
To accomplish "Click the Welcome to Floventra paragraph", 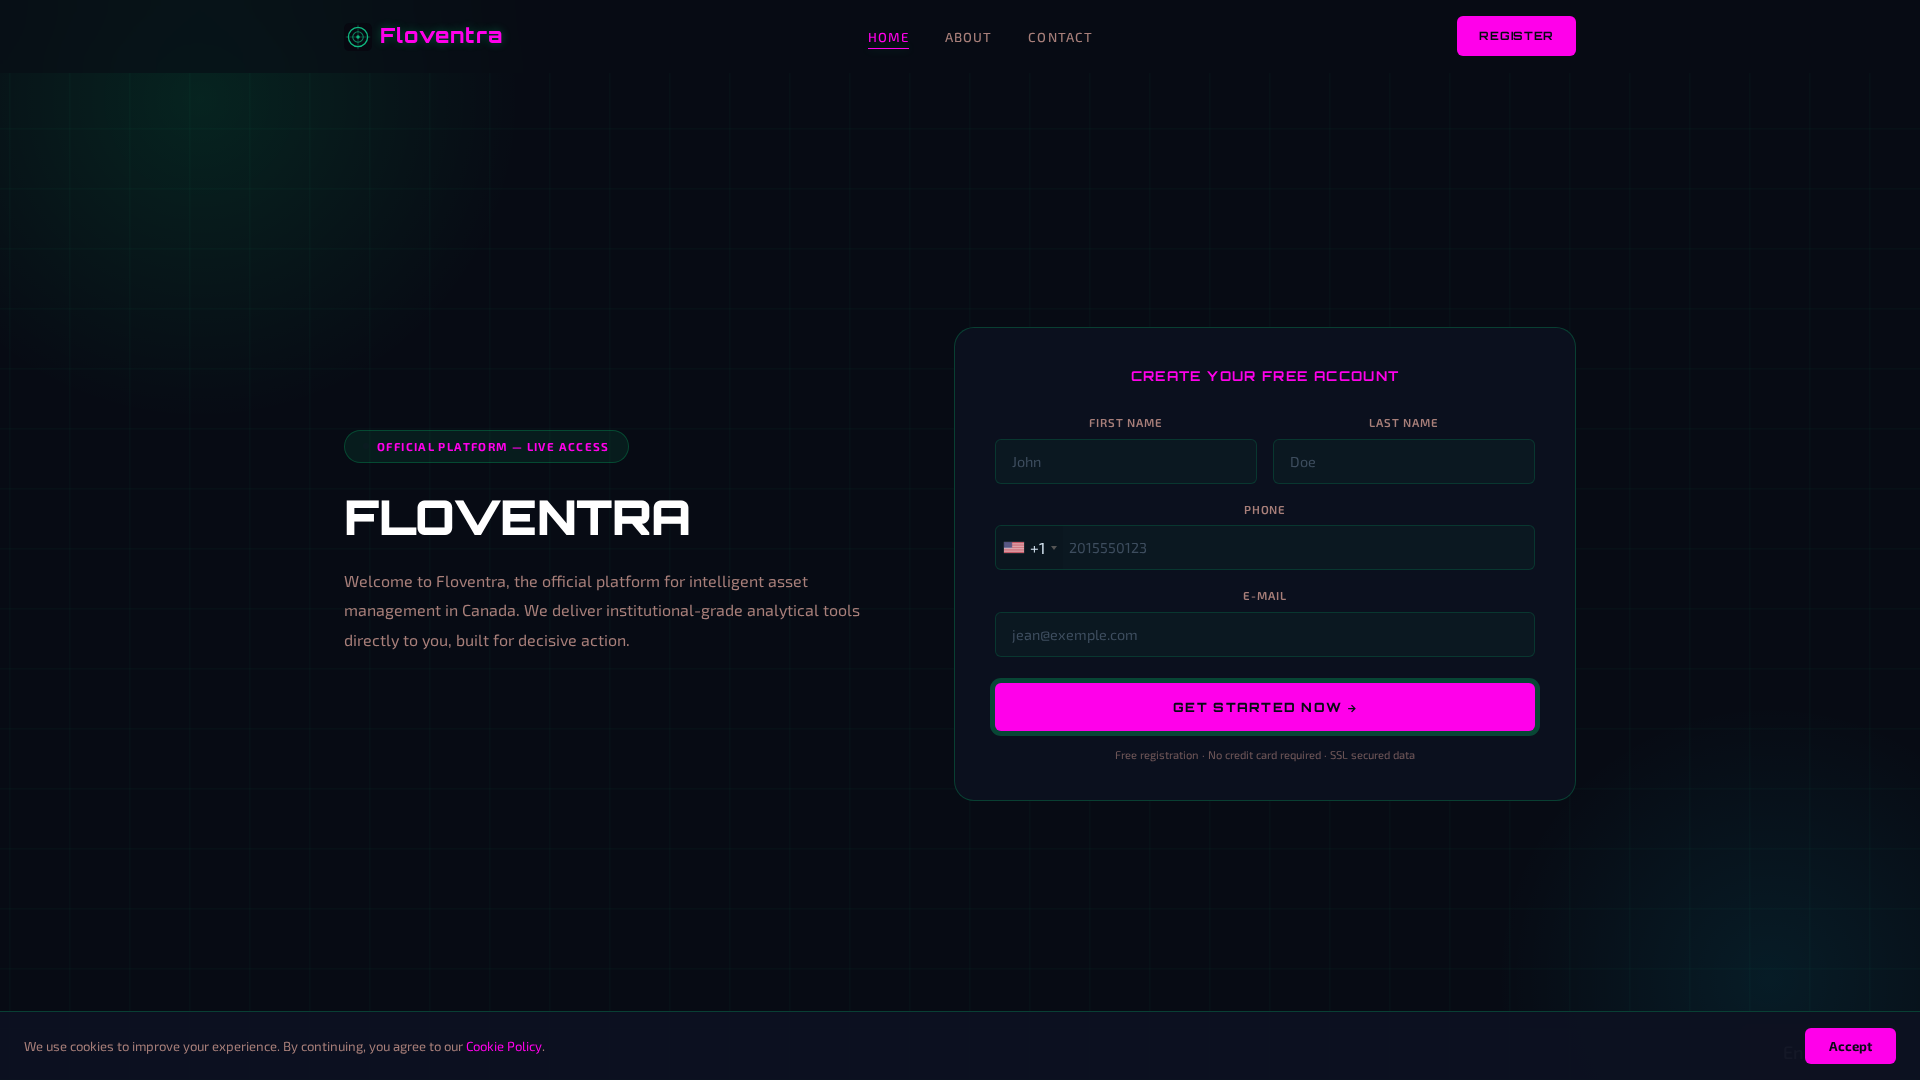I will coord(602,610).
